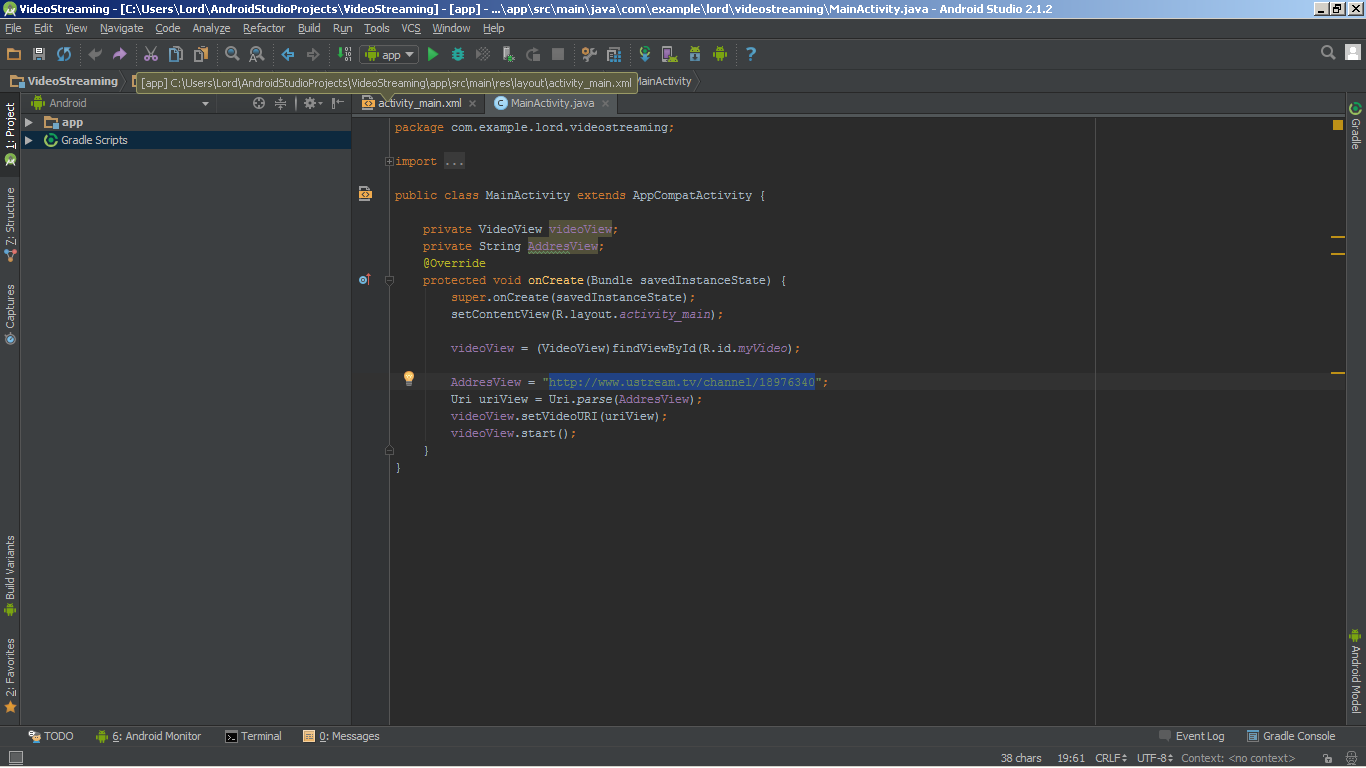Screen dimensions: 1366x768
Task: Click Attach Debugger to Android Process icon
Action: (x=508, y=54)
